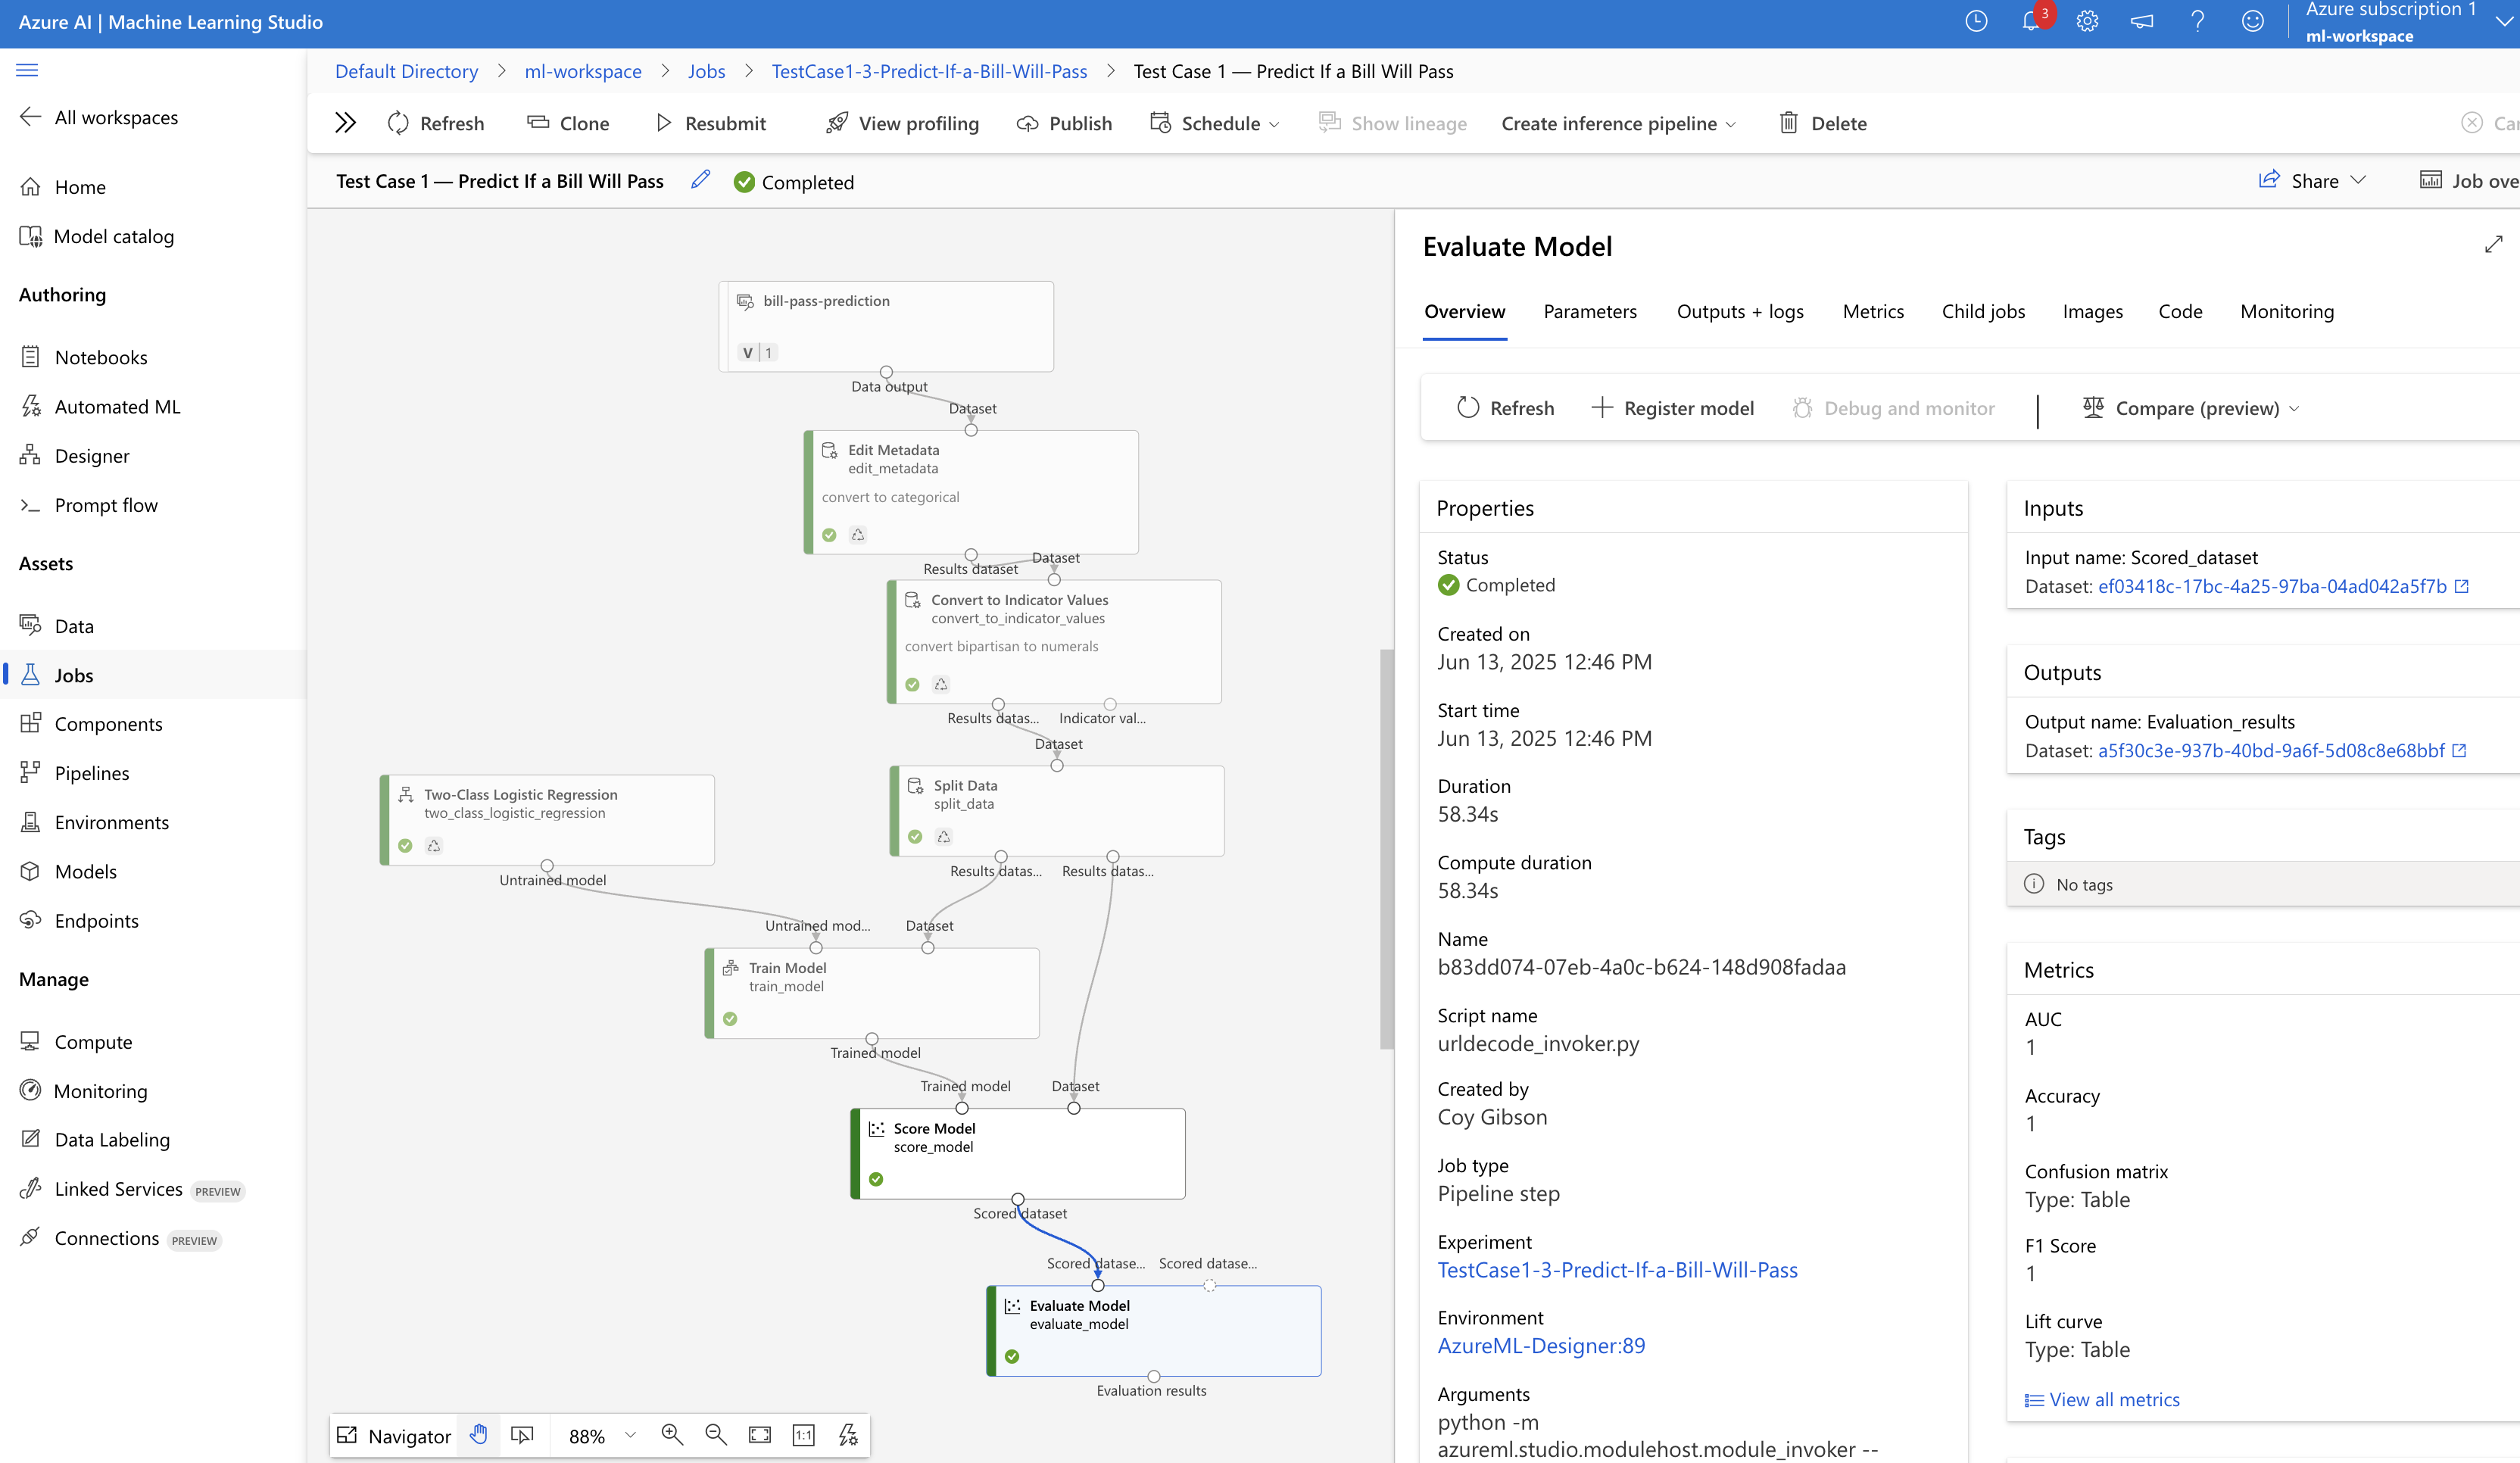Viewport: 2520px width, 1463px height.
Task: Fit pipeline graph to screen
Action: tap(760, 1435)
